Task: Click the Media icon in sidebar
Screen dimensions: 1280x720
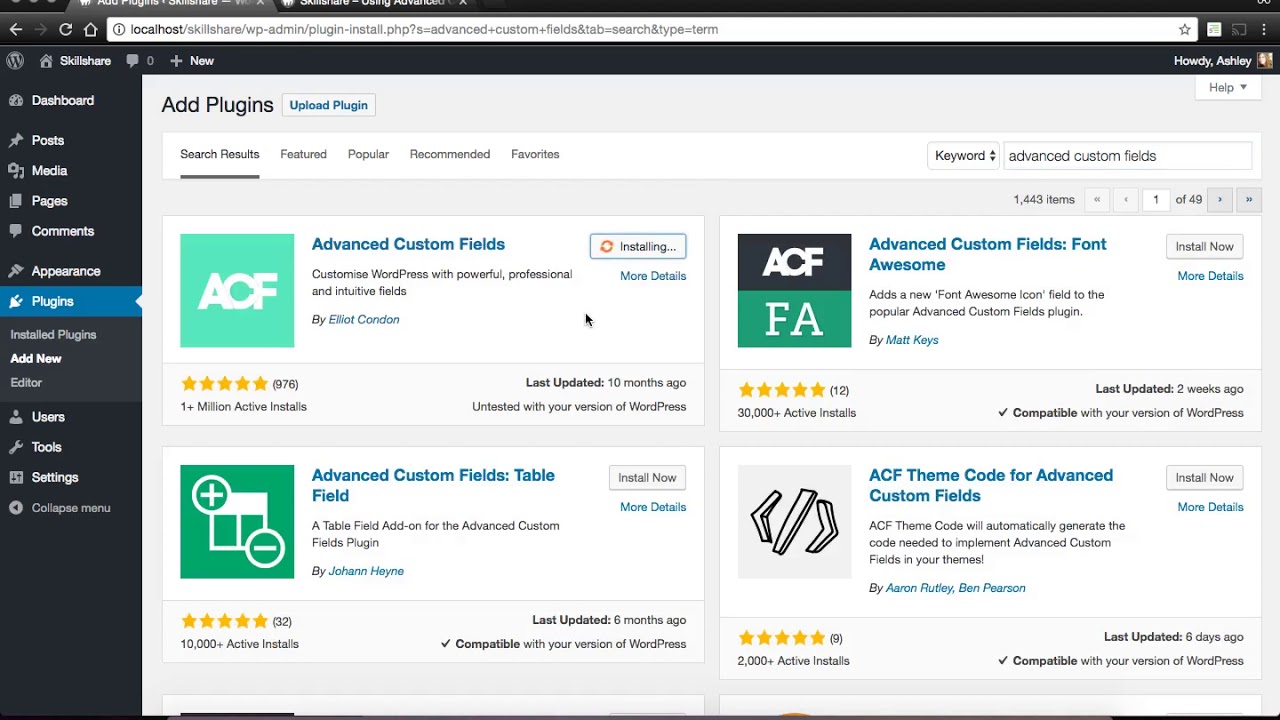Action: point(16,171)
